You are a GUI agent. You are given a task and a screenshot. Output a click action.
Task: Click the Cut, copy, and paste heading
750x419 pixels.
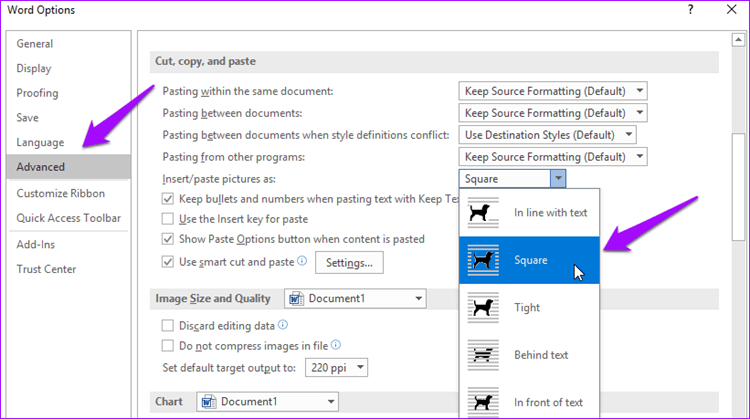pos(205,61)
